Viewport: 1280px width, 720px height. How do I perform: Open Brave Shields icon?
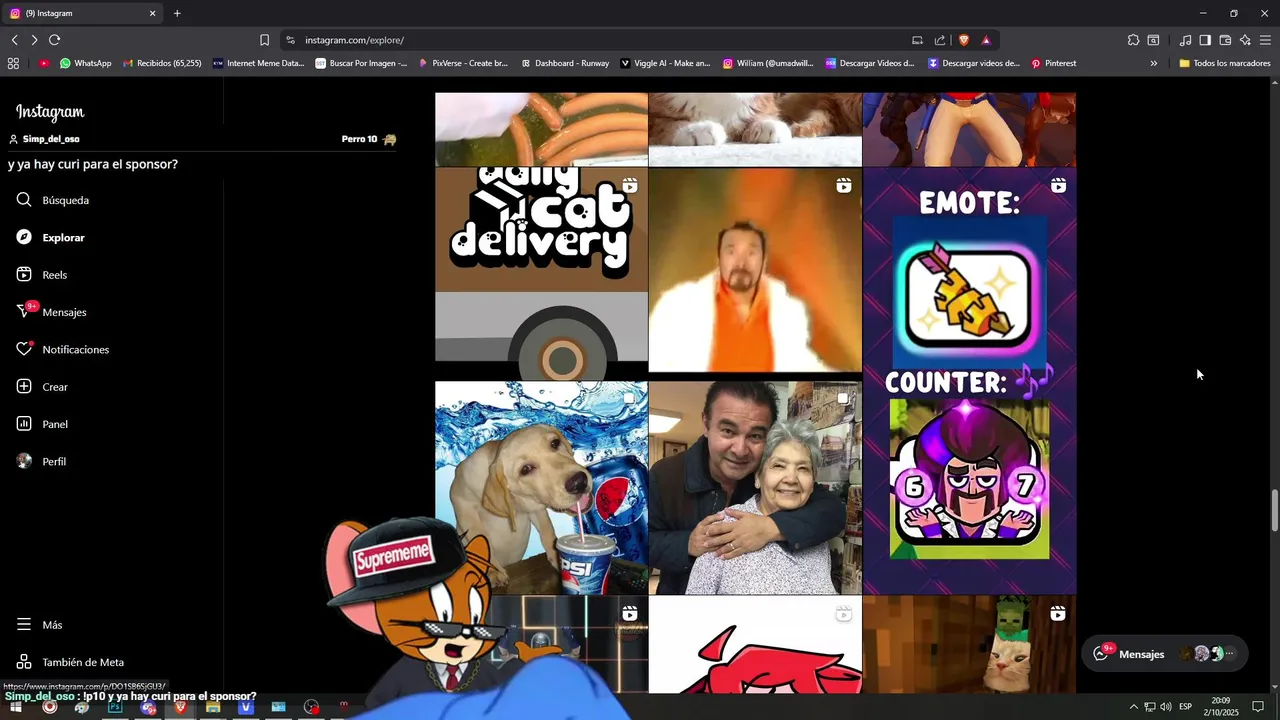pyautogui.click(x=964, y=40)
